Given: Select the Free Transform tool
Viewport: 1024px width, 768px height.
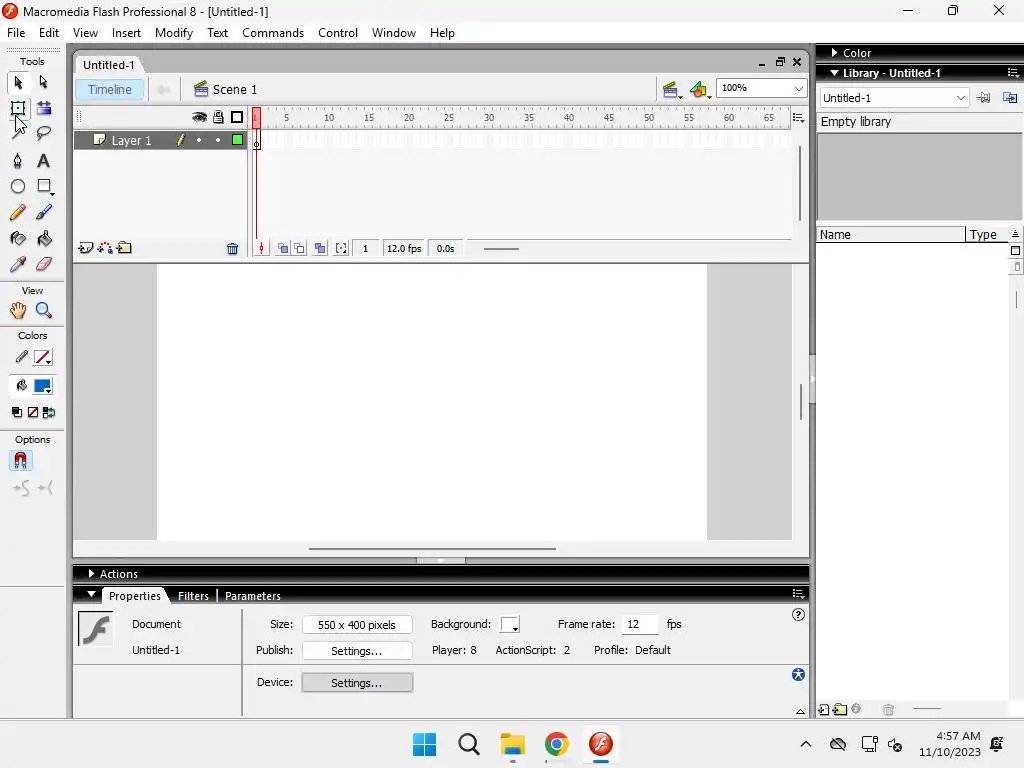Looking at the screenshot, I should pos(18,108).
